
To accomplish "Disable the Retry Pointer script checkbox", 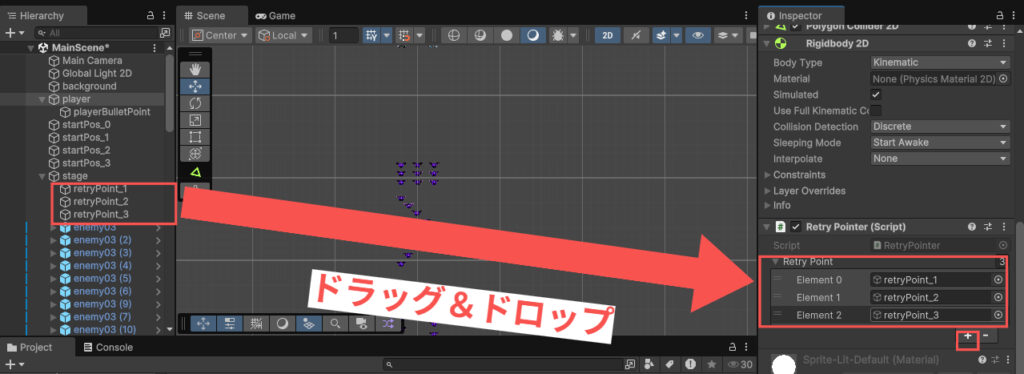I will click(x=795, y=226).
